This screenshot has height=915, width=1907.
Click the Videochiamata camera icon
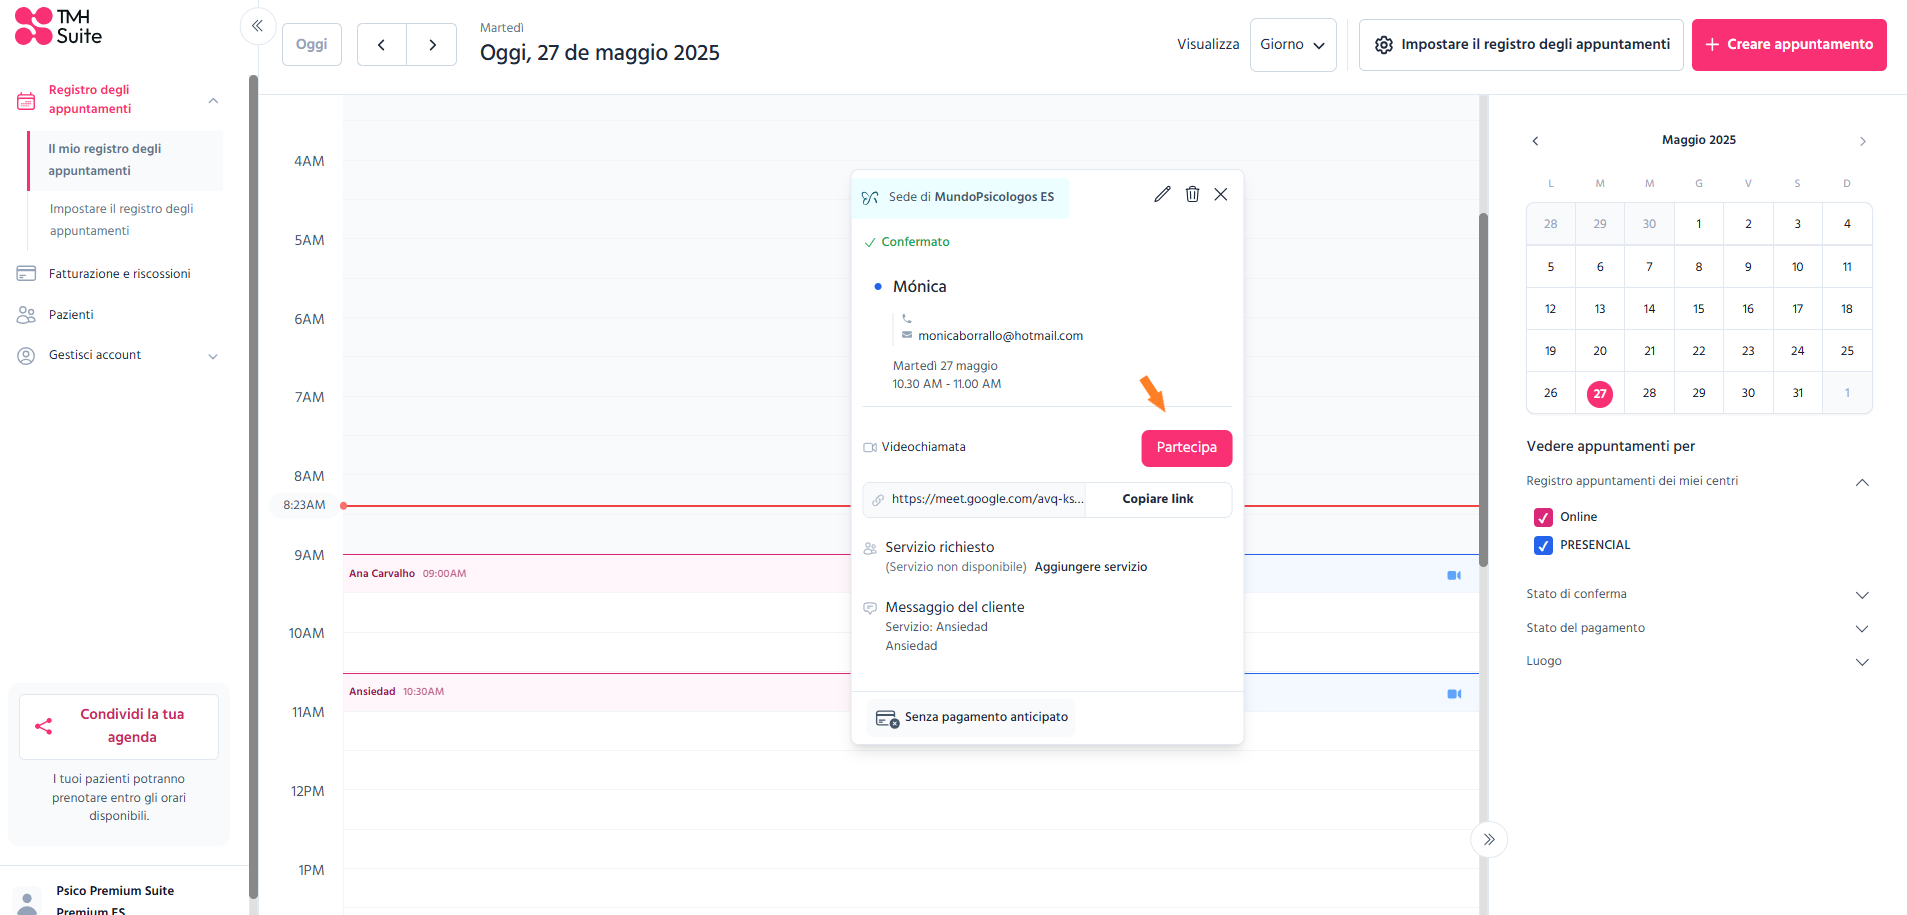[870, 447]
